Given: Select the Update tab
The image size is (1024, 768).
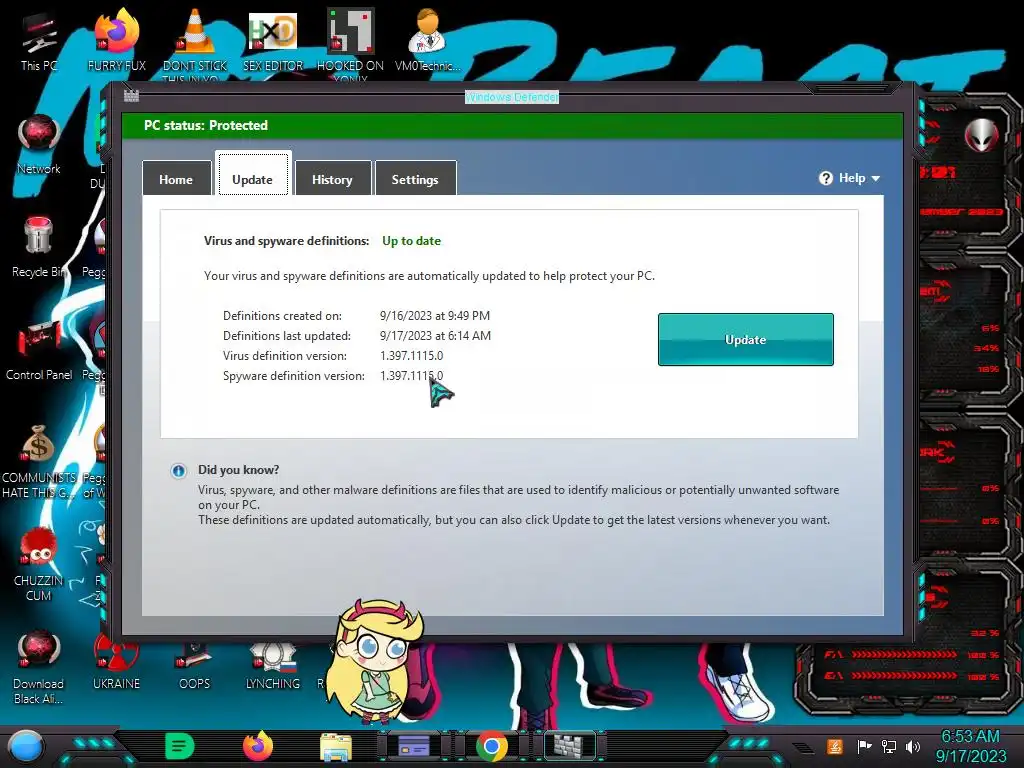Looking at the screenshot, I should (x=253, y=174).
